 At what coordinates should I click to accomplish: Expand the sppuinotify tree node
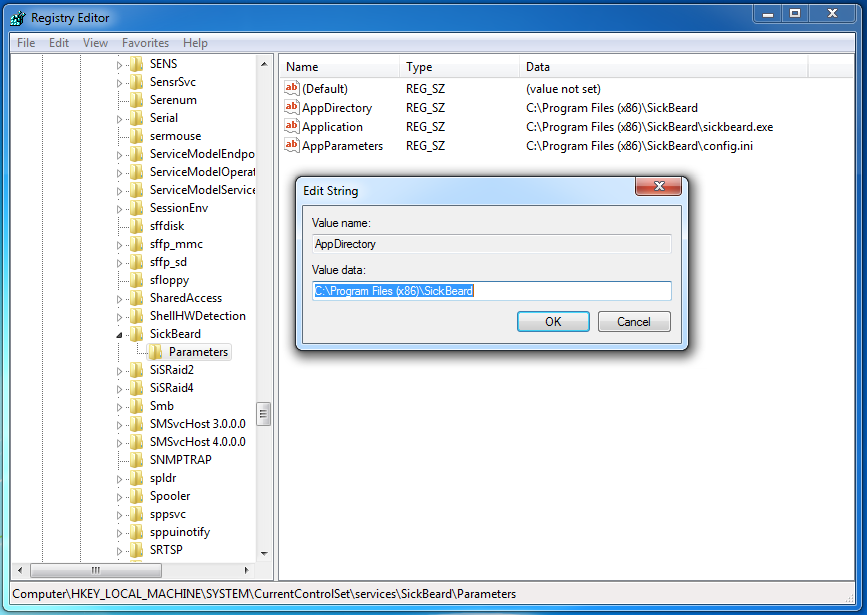pos(119,534)
